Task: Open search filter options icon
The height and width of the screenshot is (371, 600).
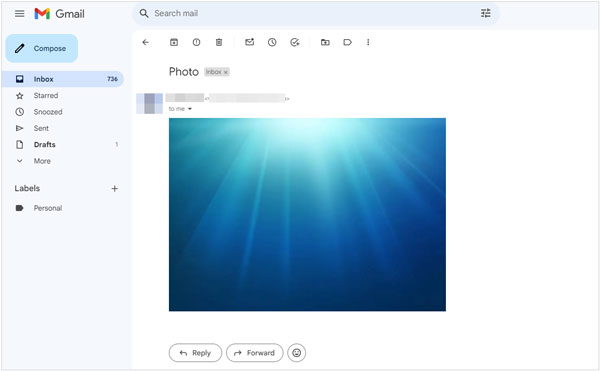Action: pos(486,13)
